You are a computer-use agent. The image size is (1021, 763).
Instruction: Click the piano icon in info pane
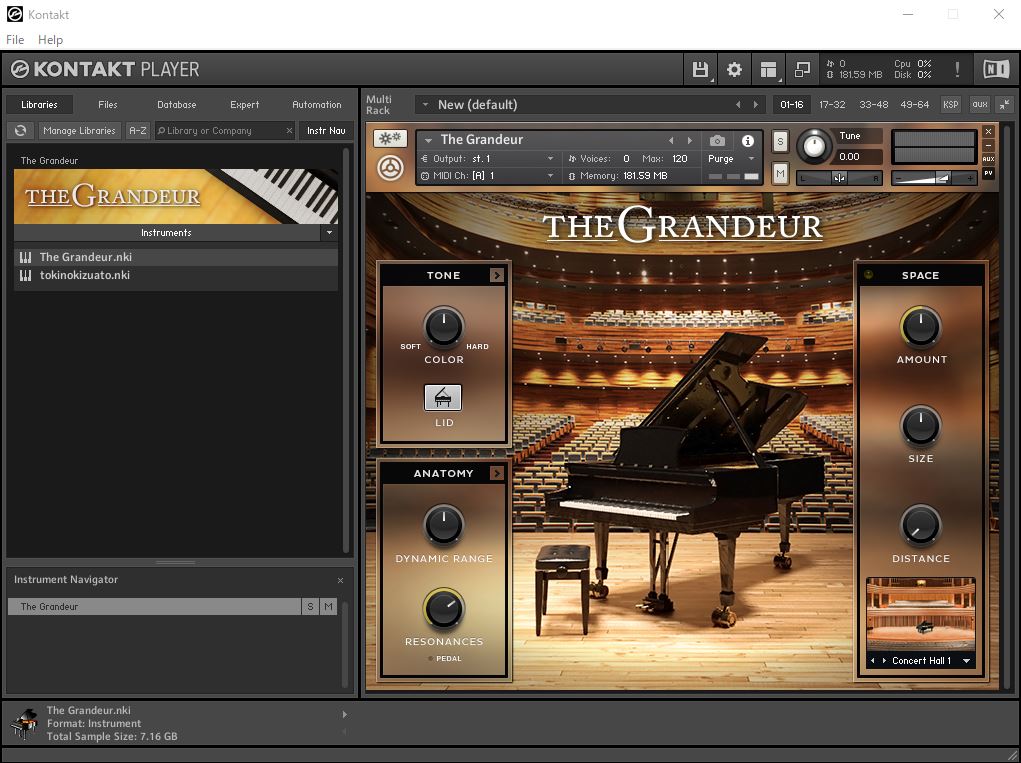click(24, 725)
